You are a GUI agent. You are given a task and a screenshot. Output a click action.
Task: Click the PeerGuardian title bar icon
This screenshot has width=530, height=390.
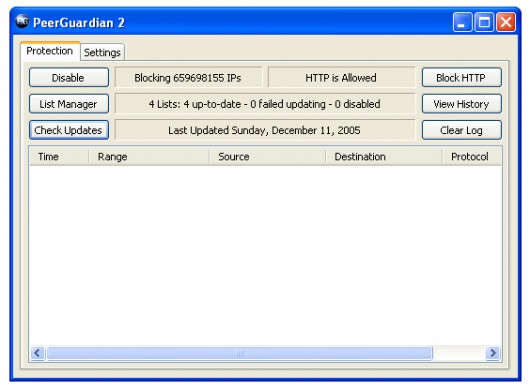(x=22, y=22)
